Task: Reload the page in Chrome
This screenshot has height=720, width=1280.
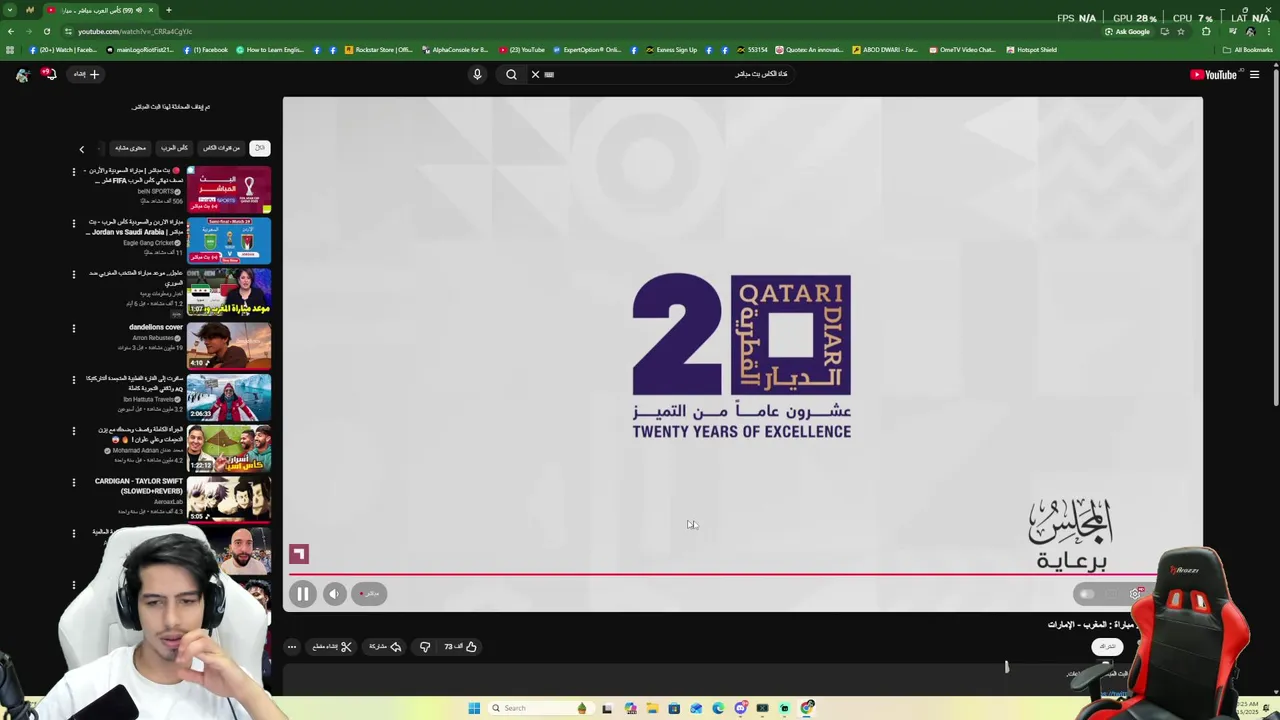Action: (46, 31)
